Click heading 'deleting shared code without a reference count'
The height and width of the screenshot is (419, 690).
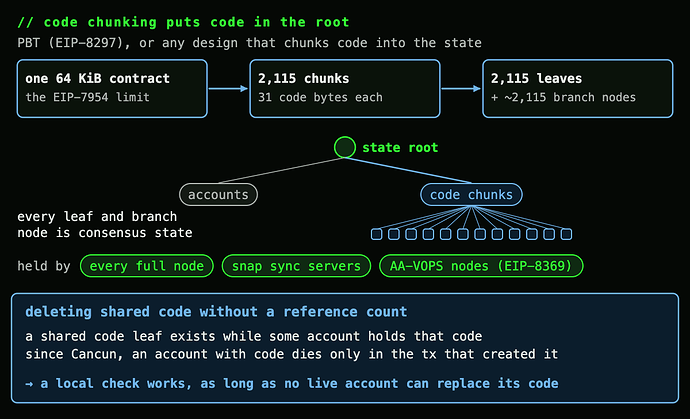[216, 312]
